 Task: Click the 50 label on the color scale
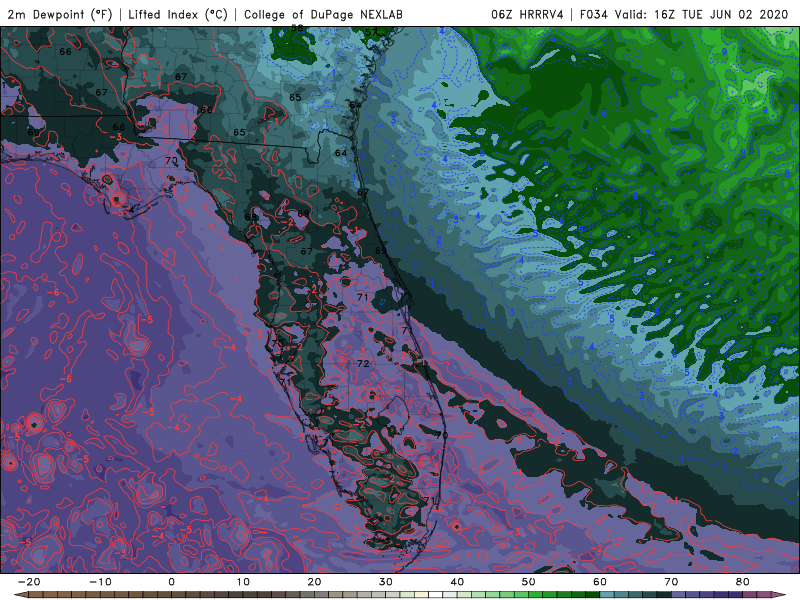[x=529, y=582]
